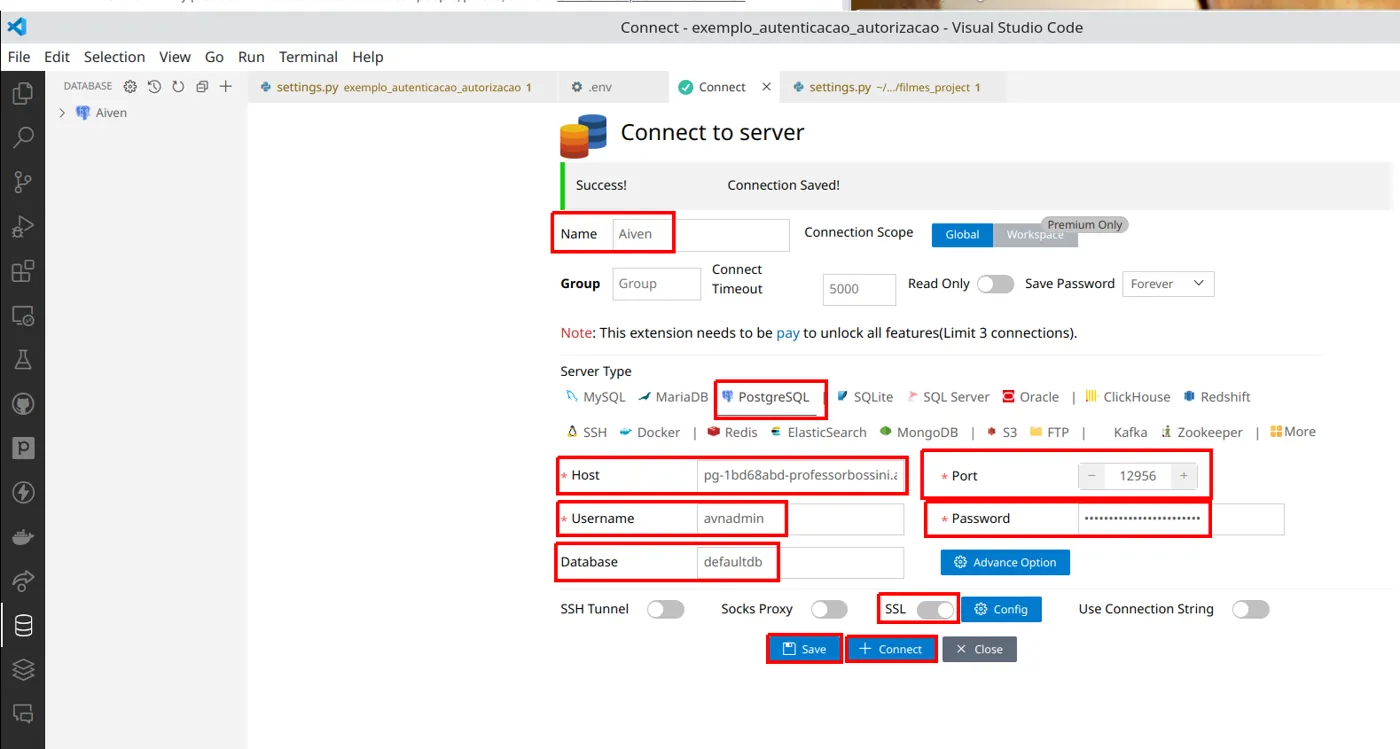Click the Database name input field
The width and height of the screenshot is (1400, 749).
(800, 562)
